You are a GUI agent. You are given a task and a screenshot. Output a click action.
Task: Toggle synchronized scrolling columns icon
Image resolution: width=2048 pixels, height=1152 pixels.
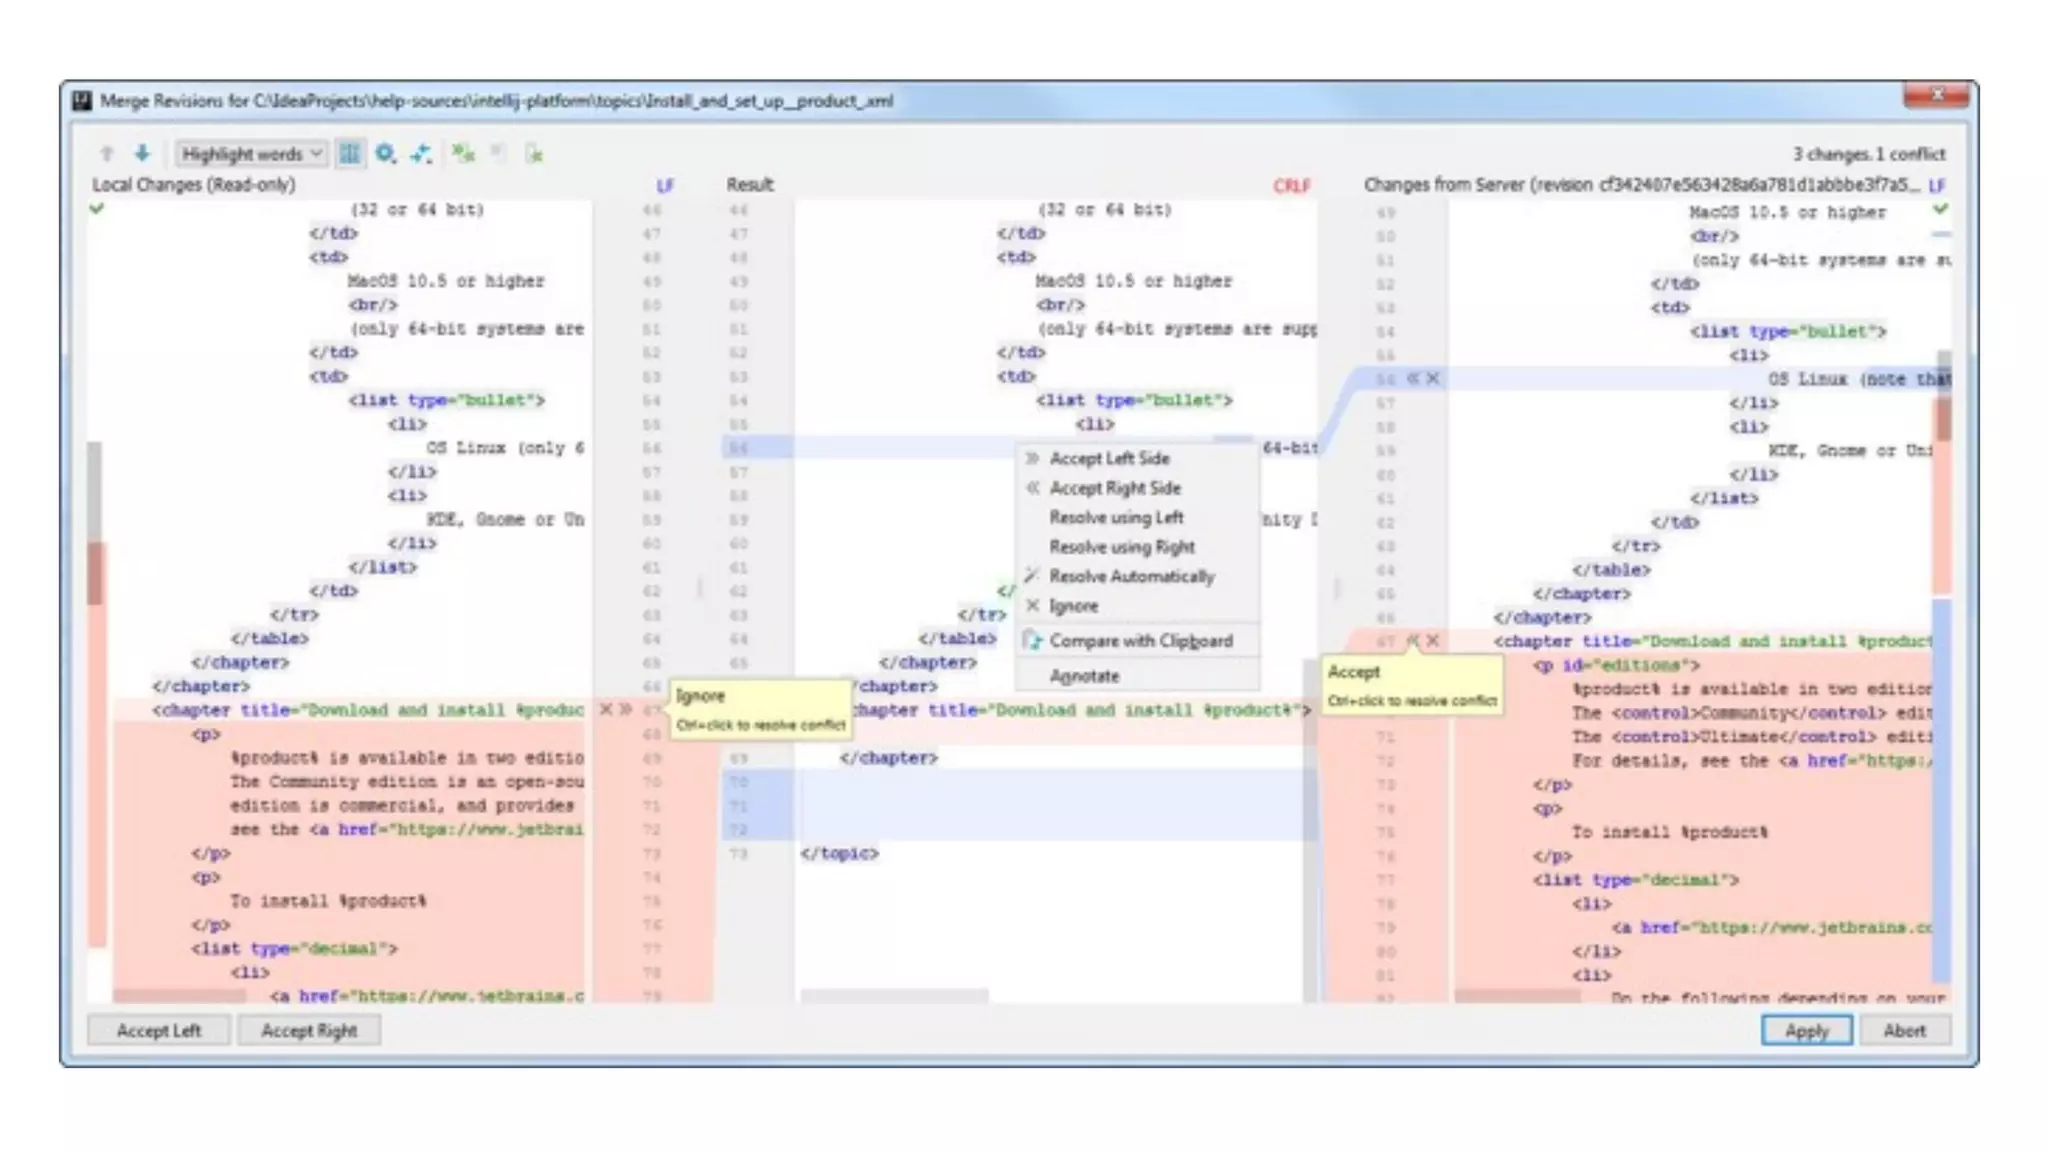click(x=349, y=153)
